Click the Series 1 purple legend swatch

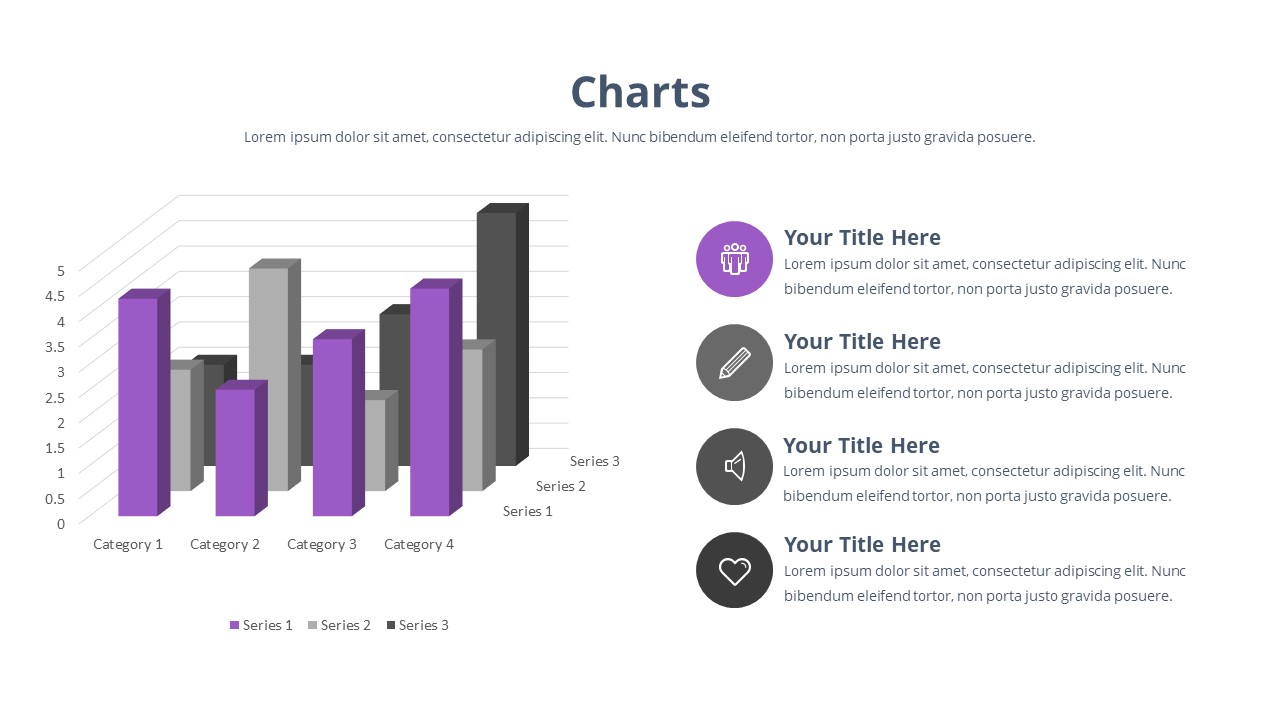(x=235, y=625)
